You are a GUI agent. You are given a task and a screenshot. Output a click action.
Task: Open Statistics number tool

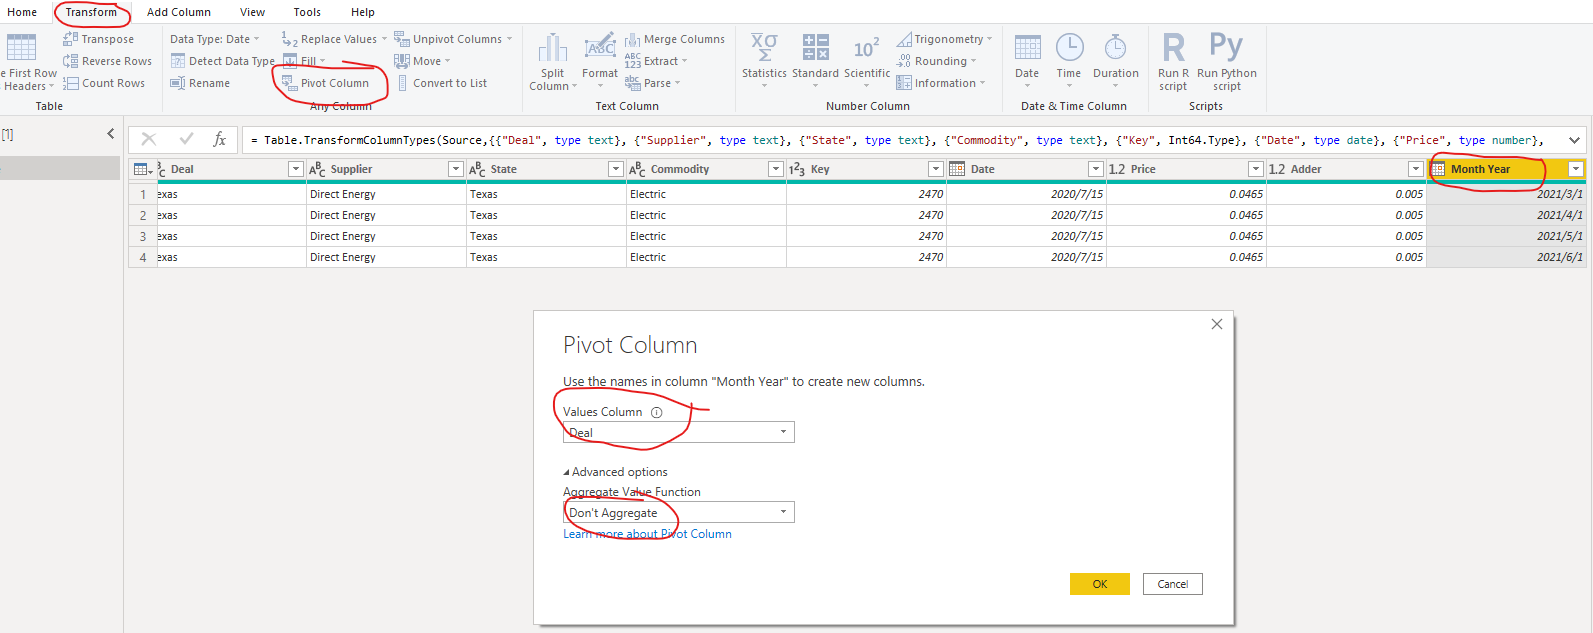(x=764, y=60)
